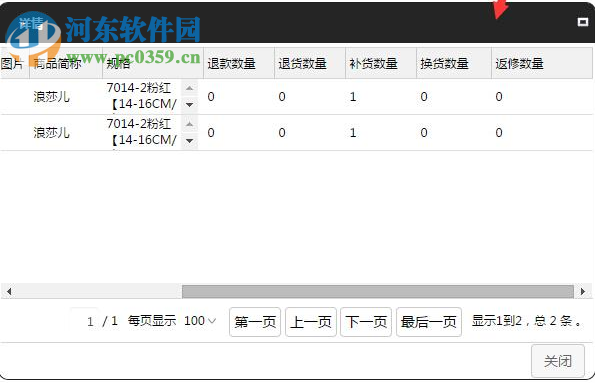Maximize the 详情 dialog window
595x383 pixels.
[x=582, y=22]
